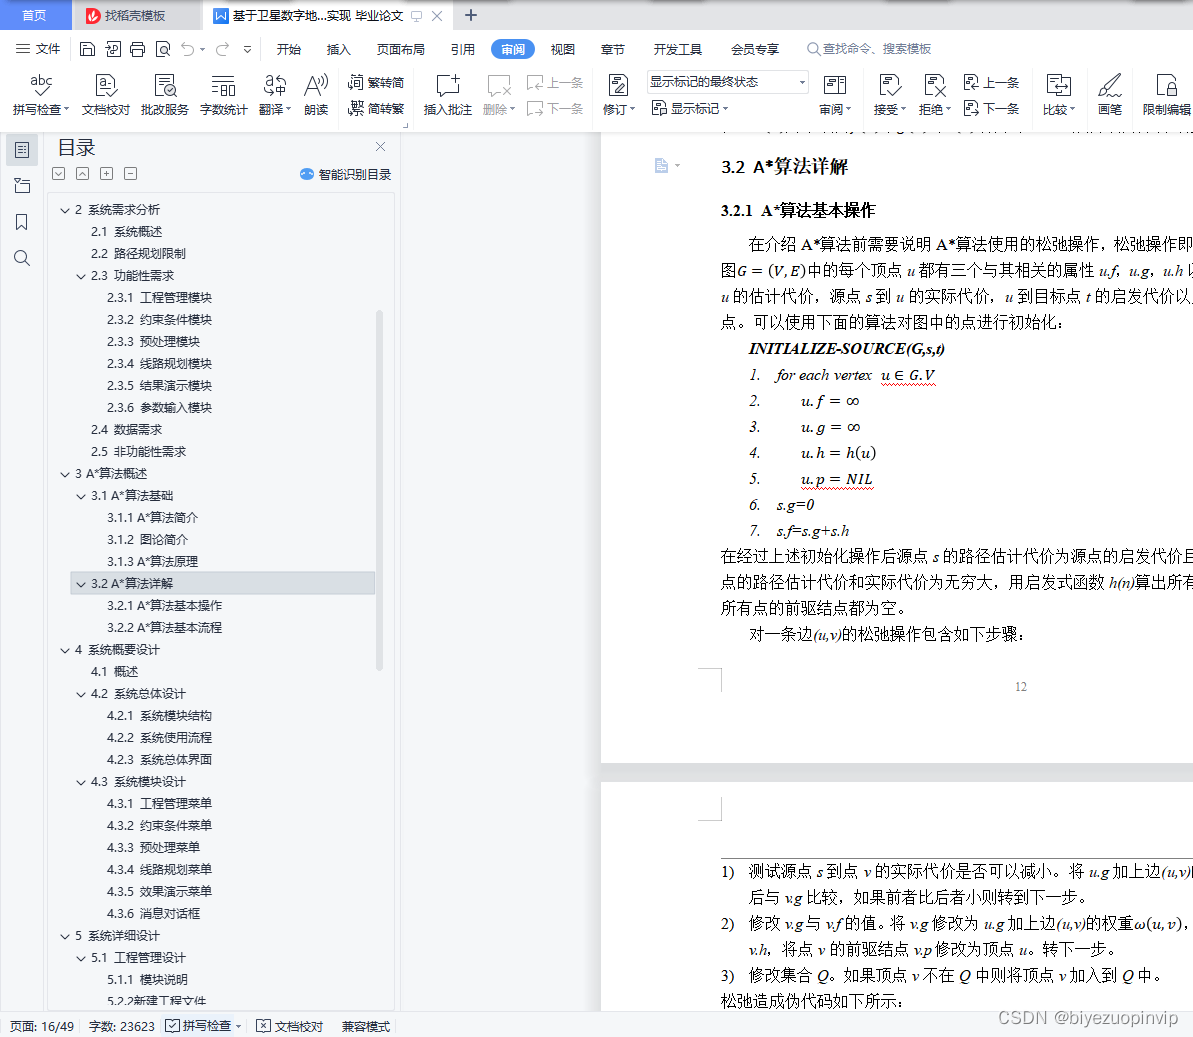Click 下一条 next change button
This screenshot has width=1193, height=1037.
(x=992, y=109)
